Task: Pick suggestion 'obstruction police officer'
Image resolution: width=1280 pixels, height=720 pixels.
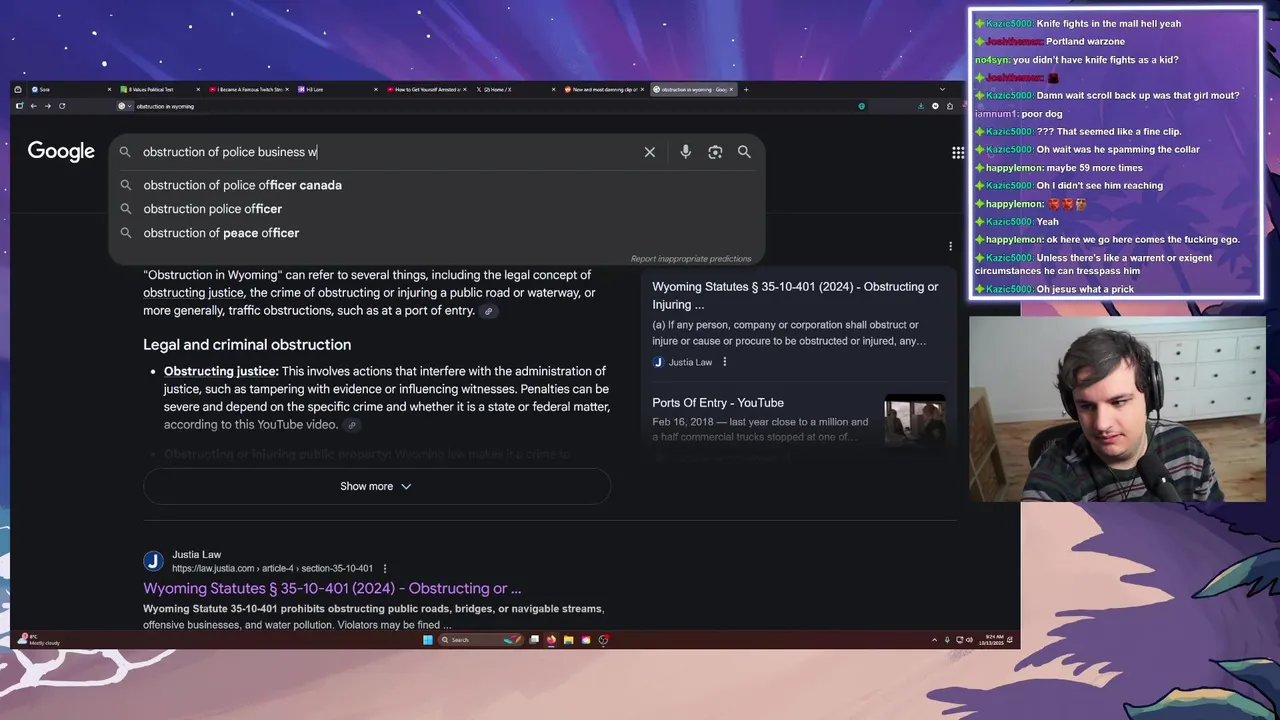Action: 212,209
